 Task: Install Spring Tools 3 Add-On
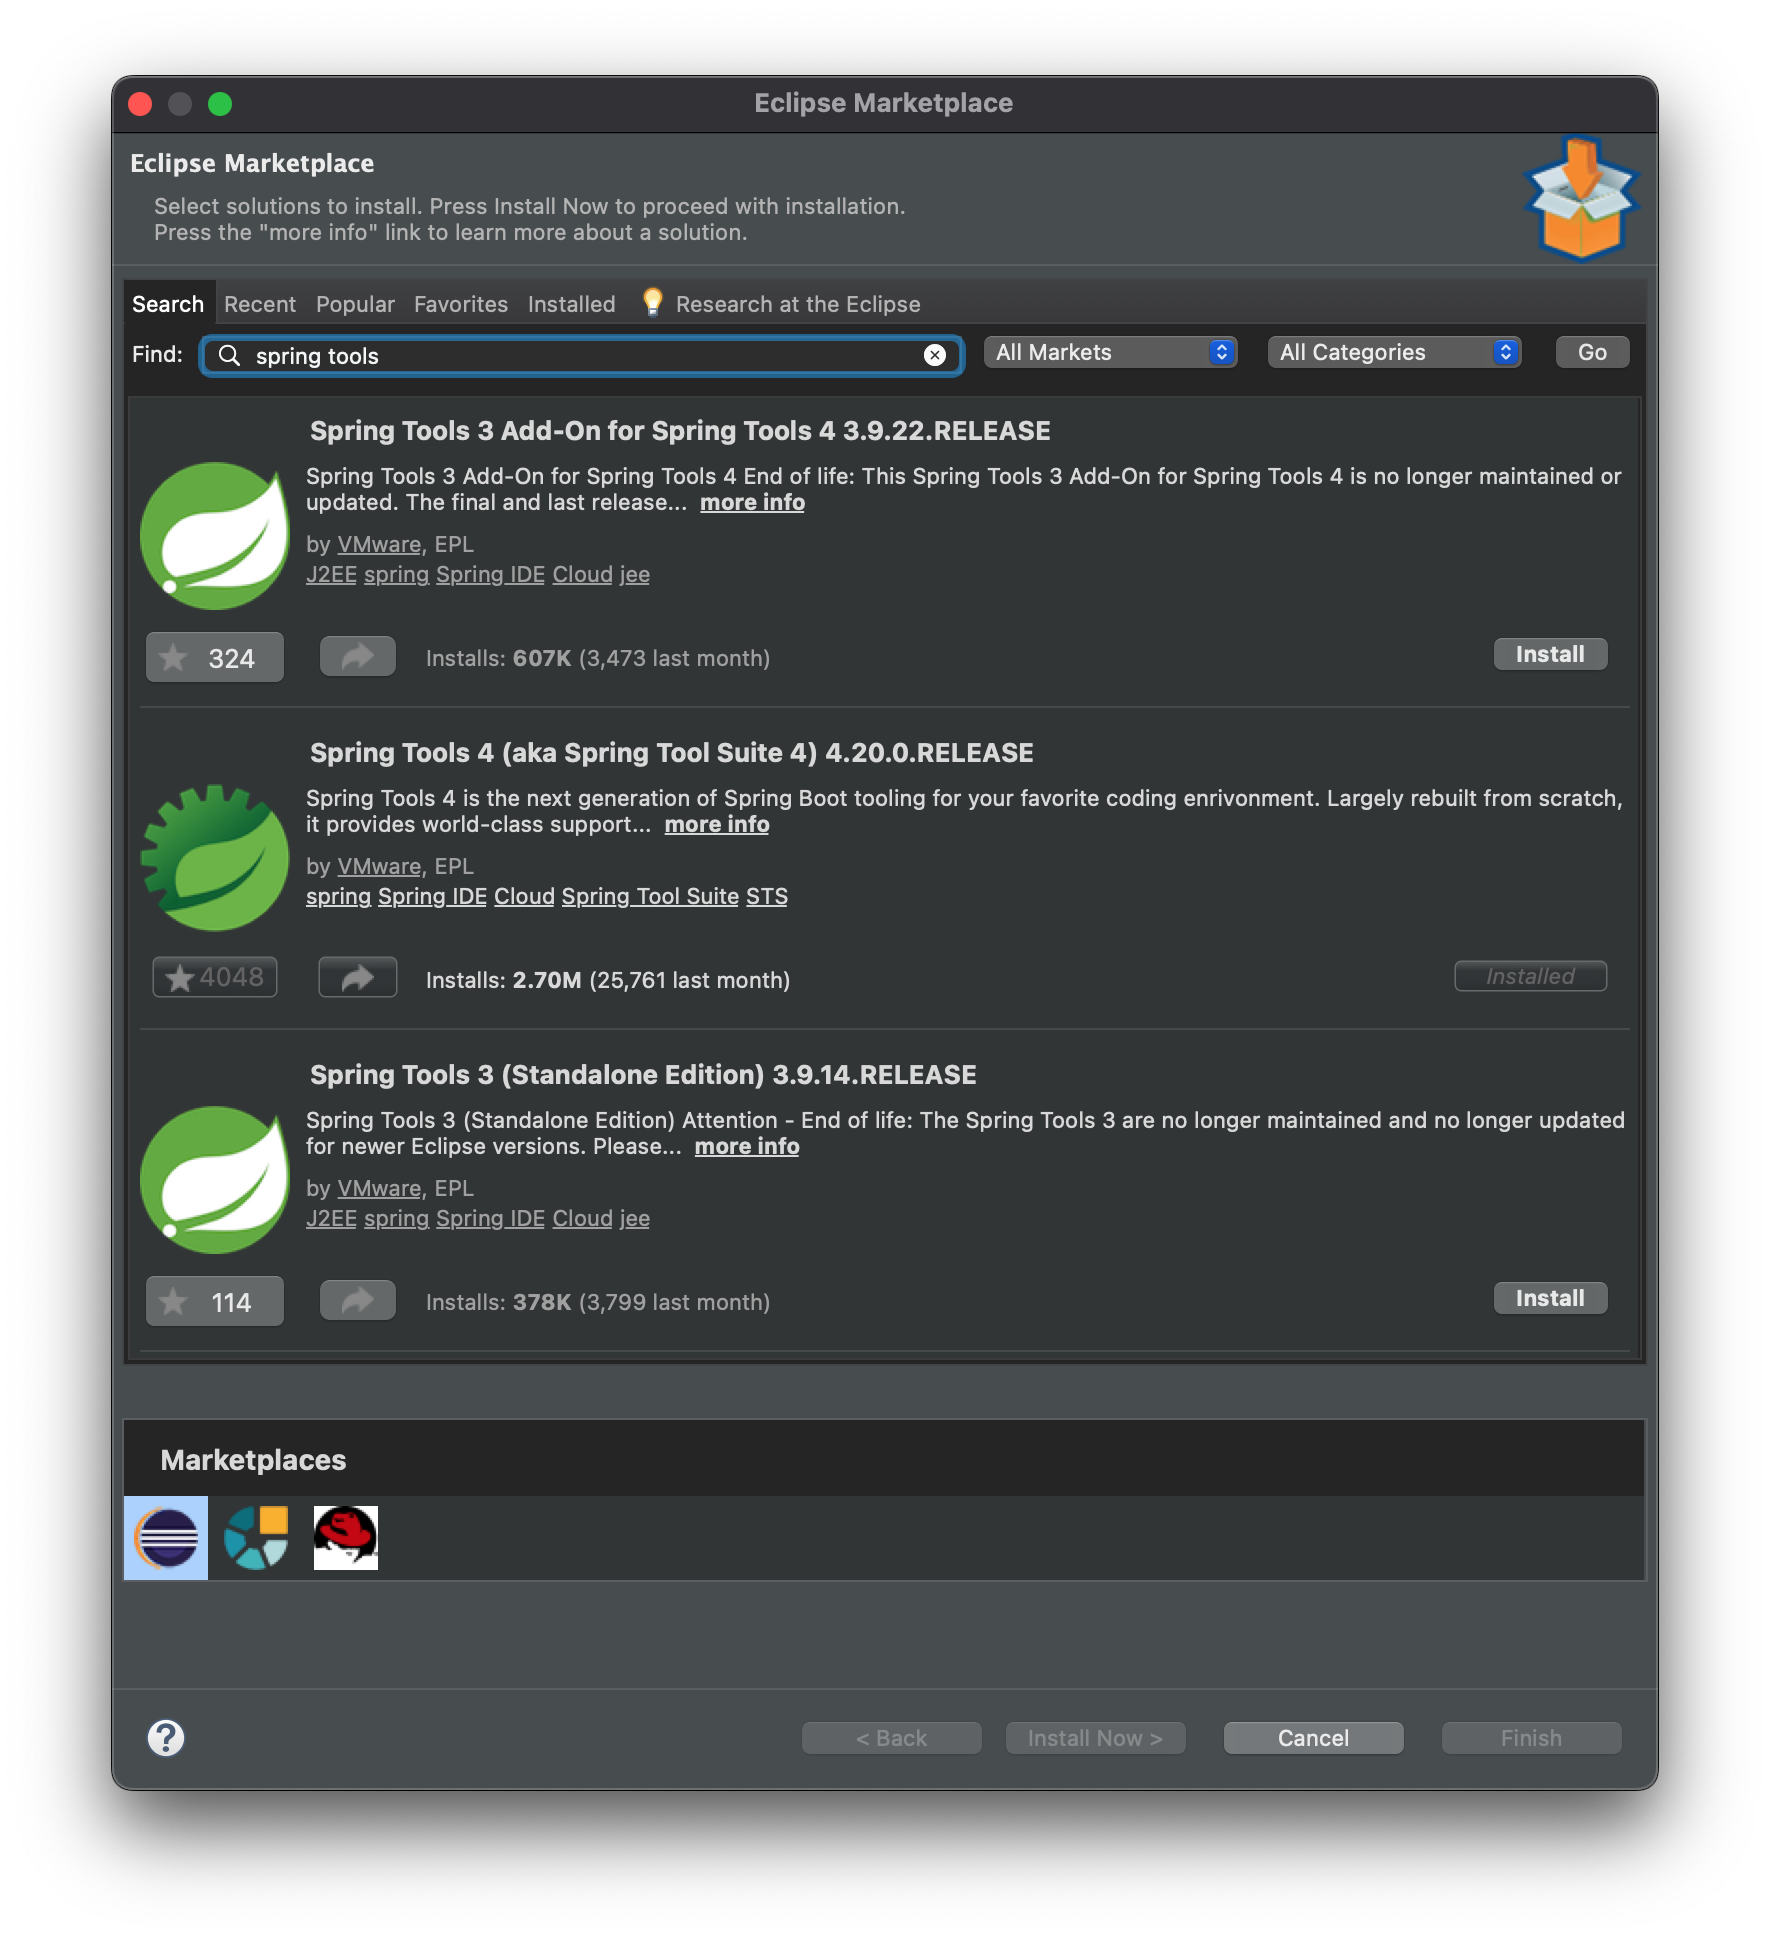[1550, 654]
